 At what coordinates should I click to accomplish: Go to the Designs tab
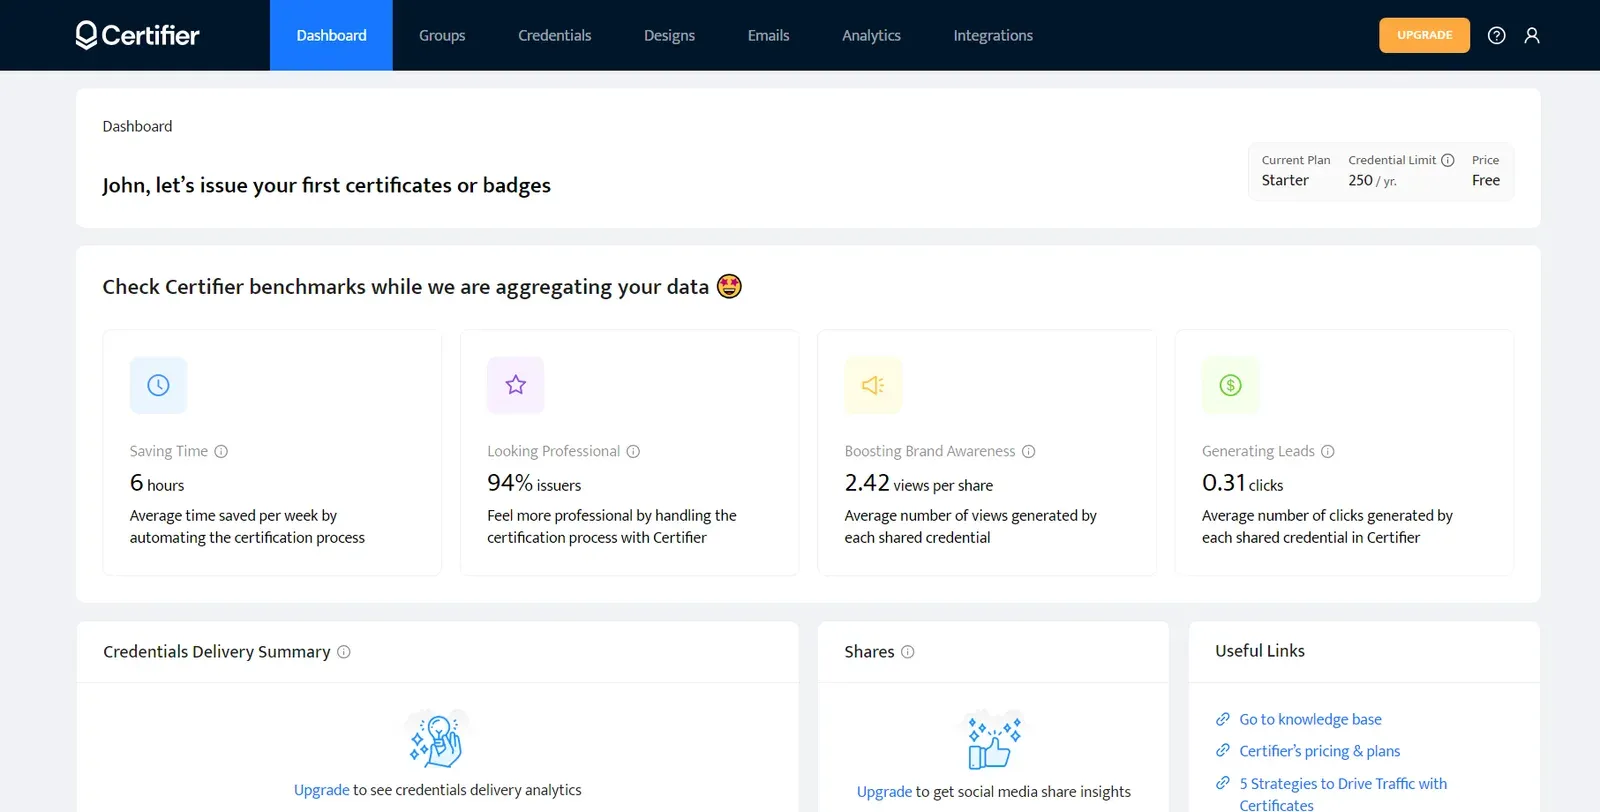click(x=669, y=35)
